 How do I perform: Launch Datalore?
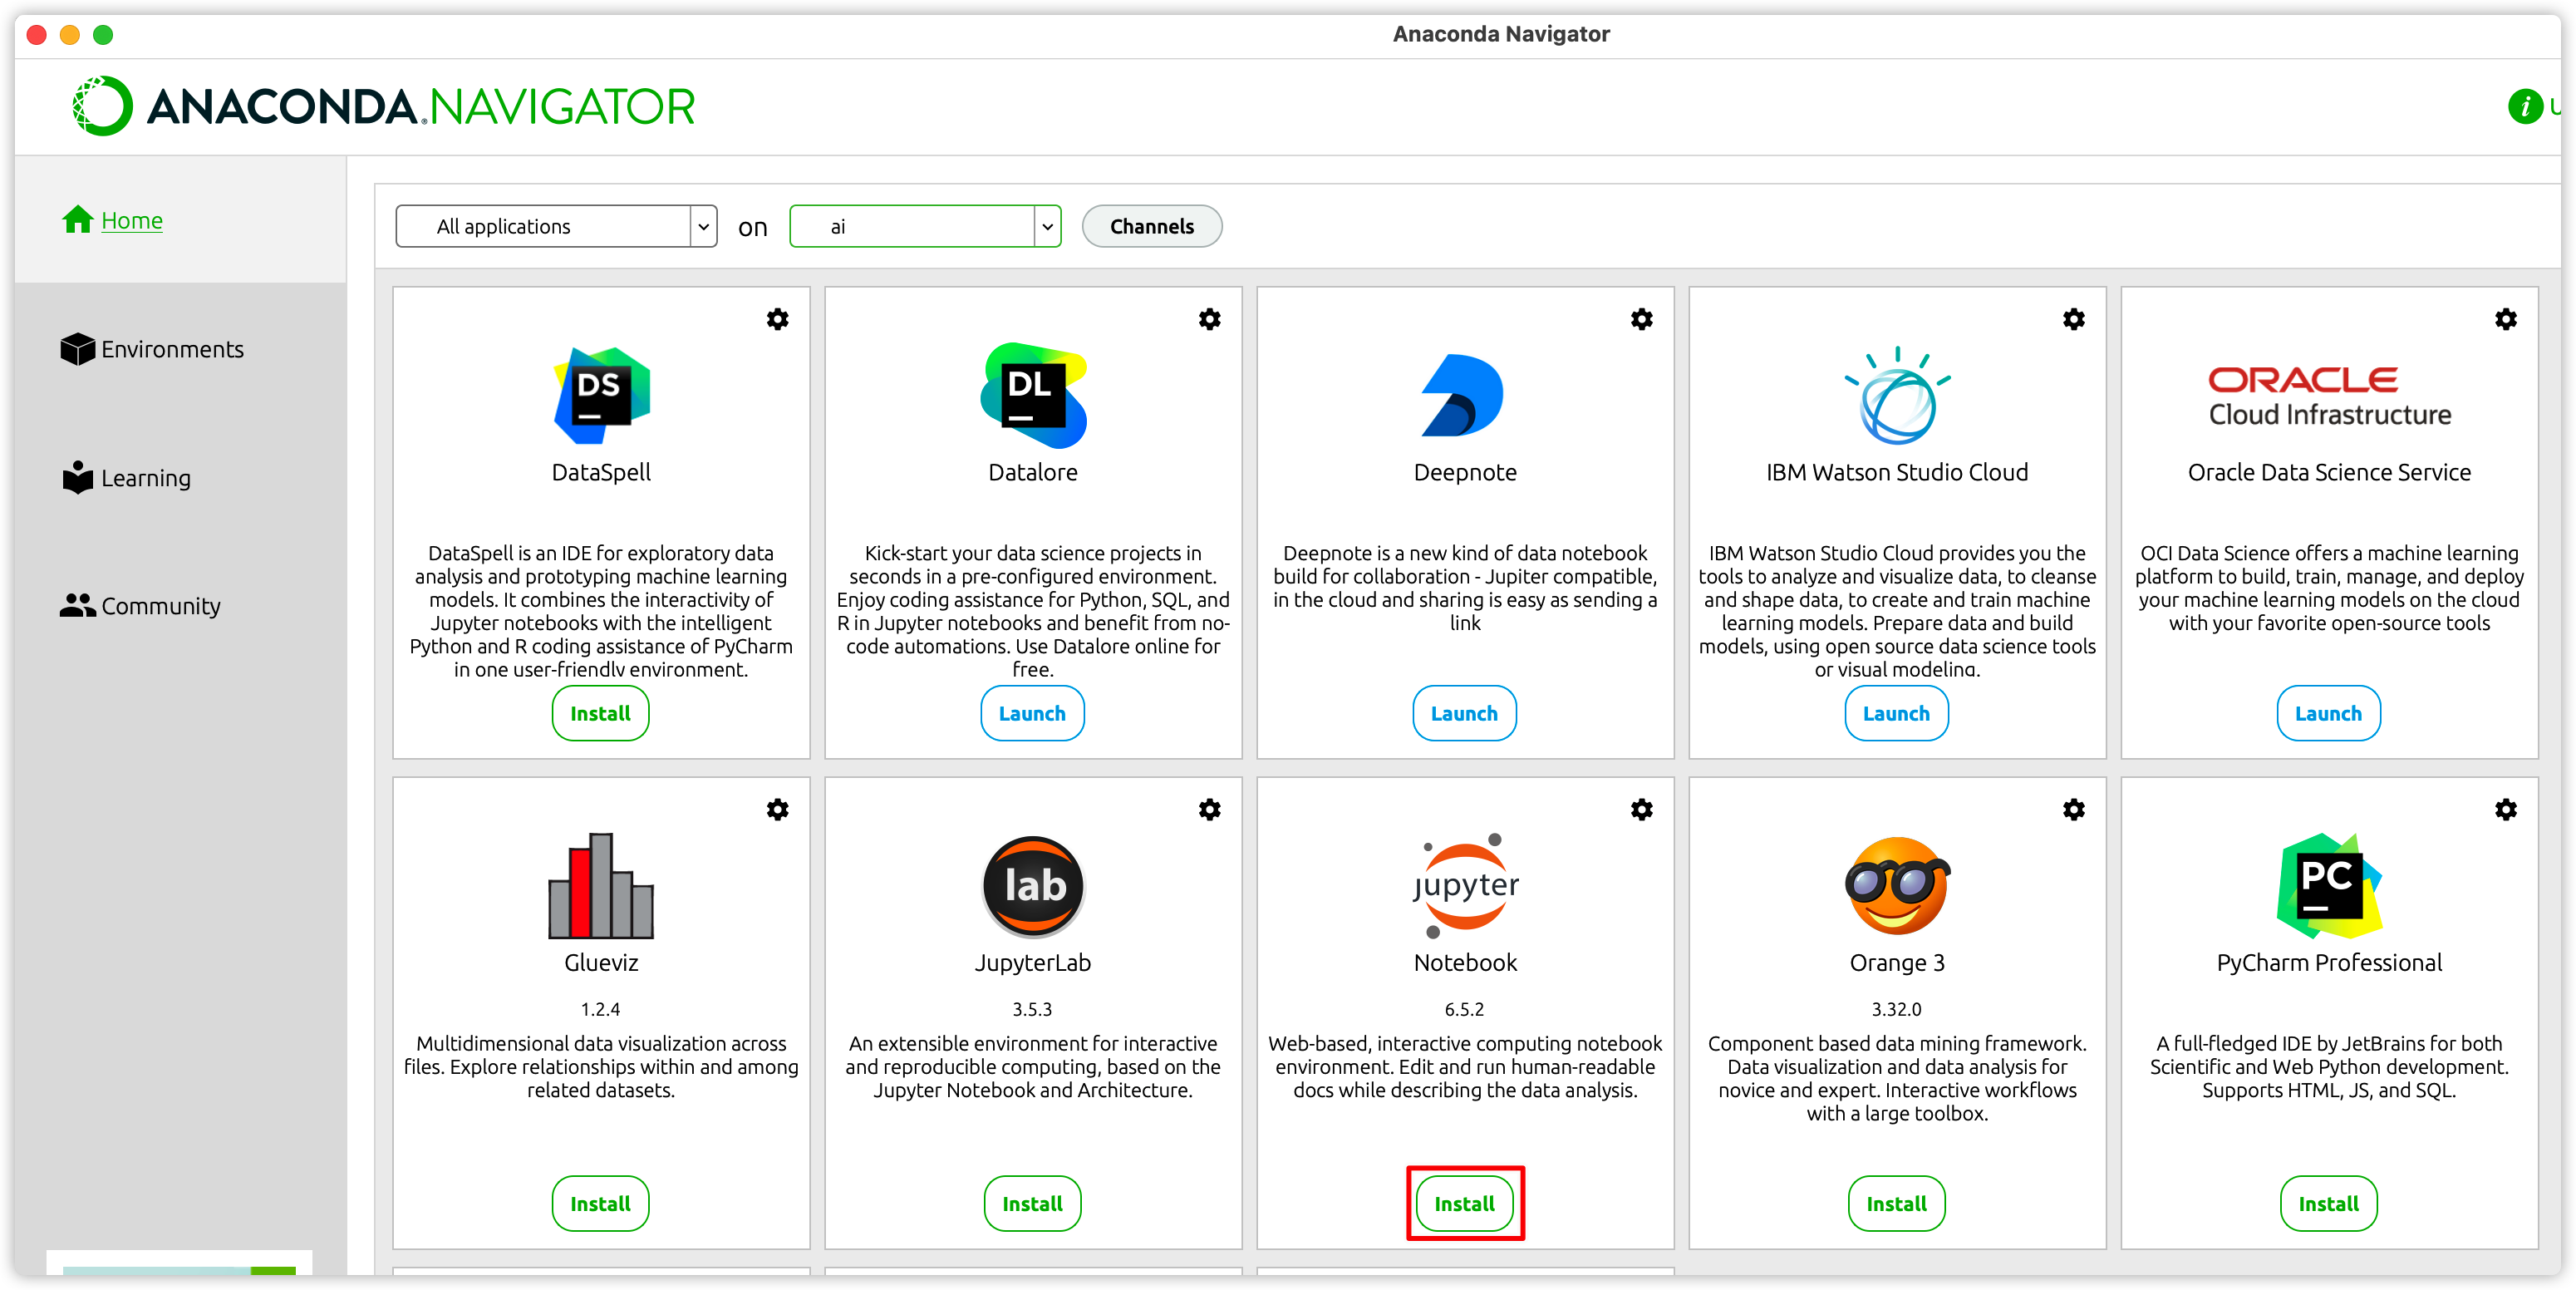(x=1032, y=713)
